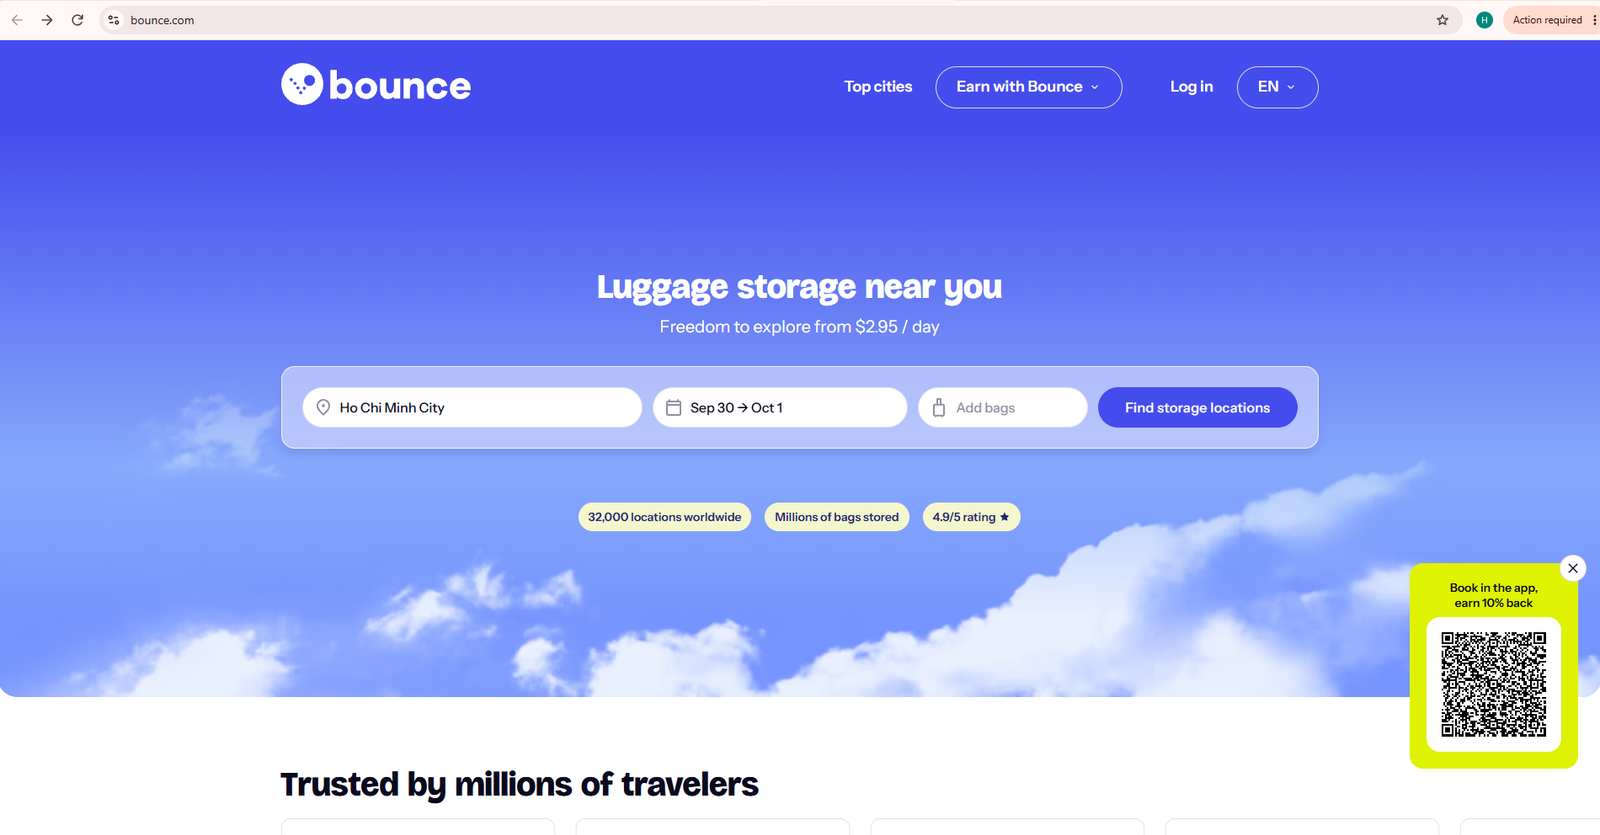The image size is (1600, 835).
Task: Click the Bounce logo
Action: point(376,85)
